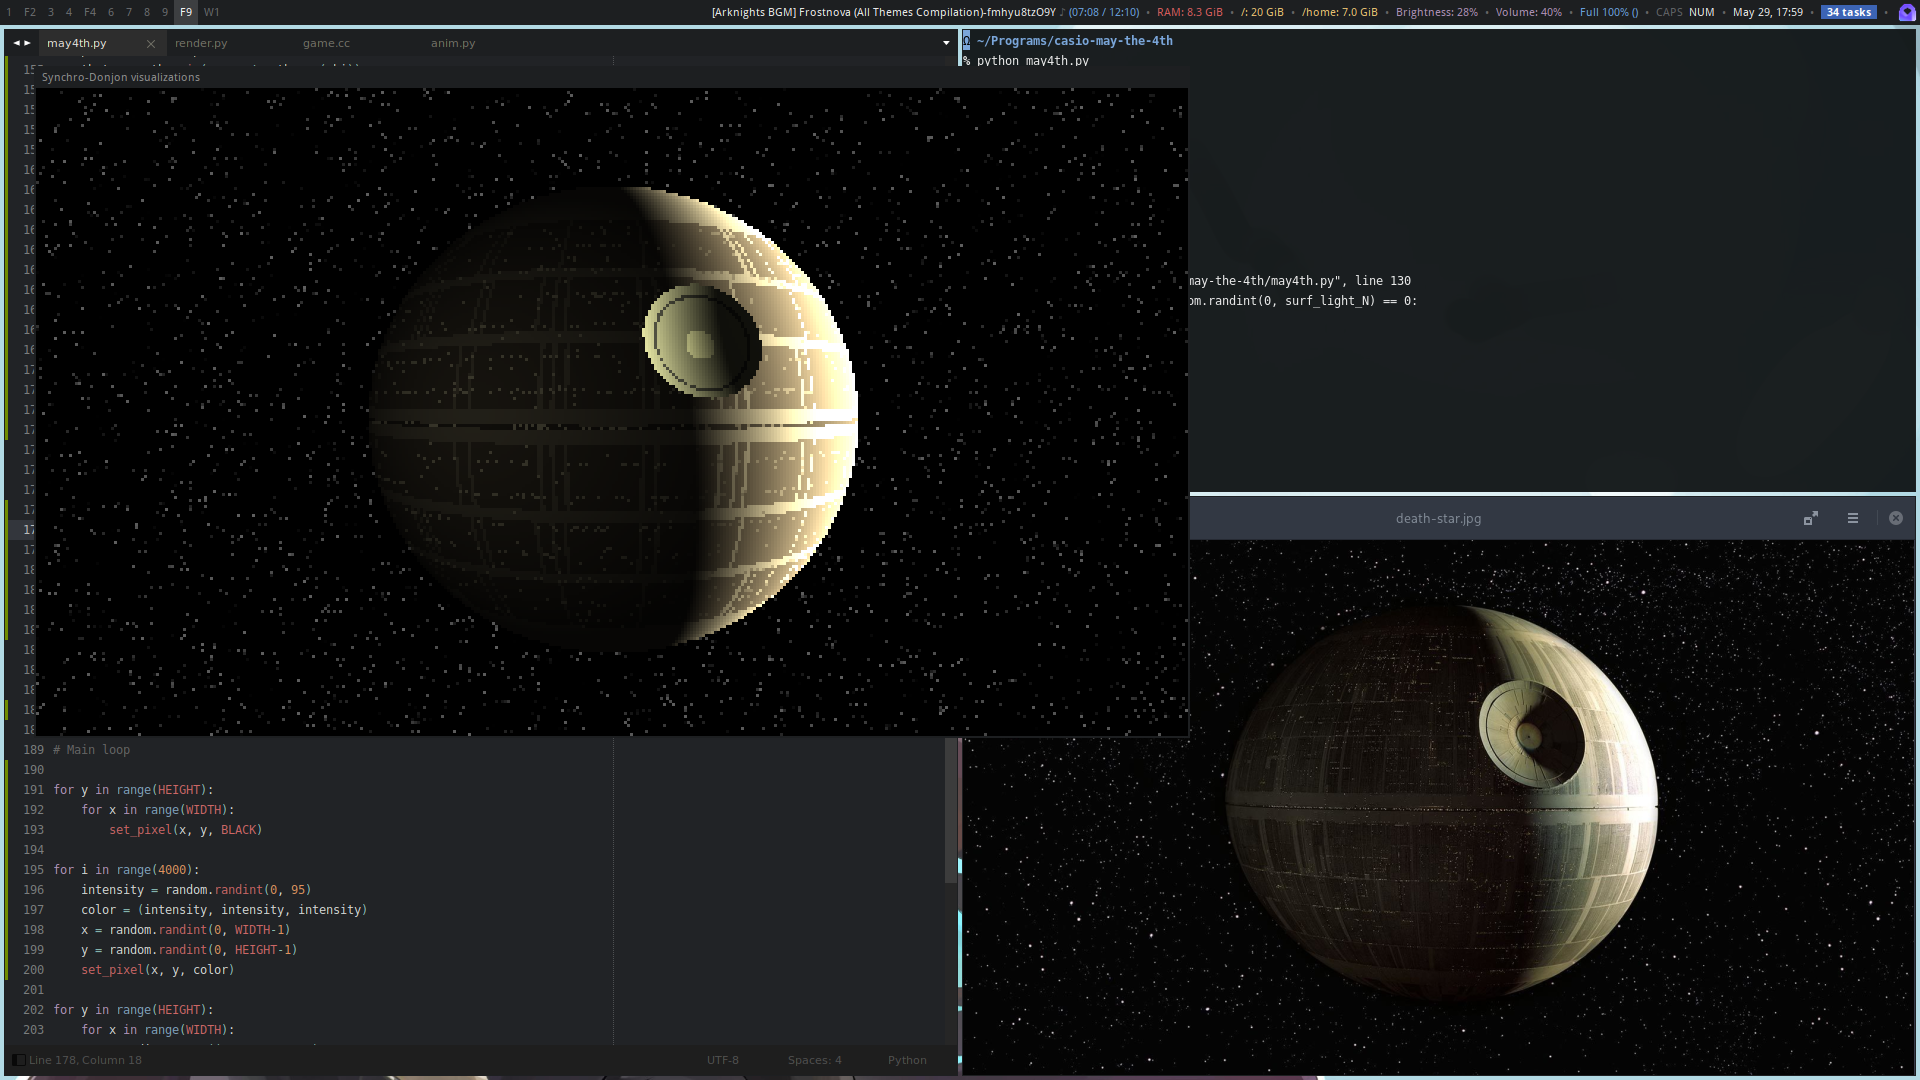Click the RAM: 8.3 GiB indicator
This screenshot has width=1920, height=1080.
point(1190,12)
